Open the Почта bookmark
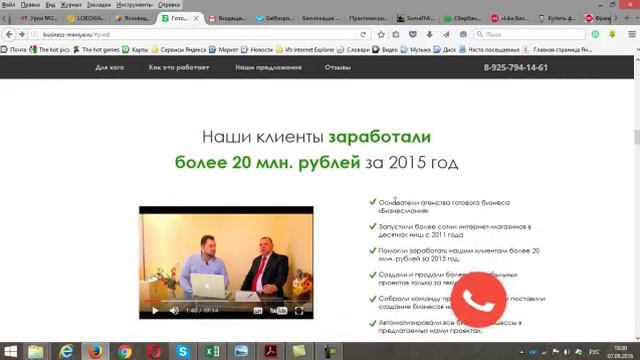Viewport: 640px width, 360px height. 13,50
